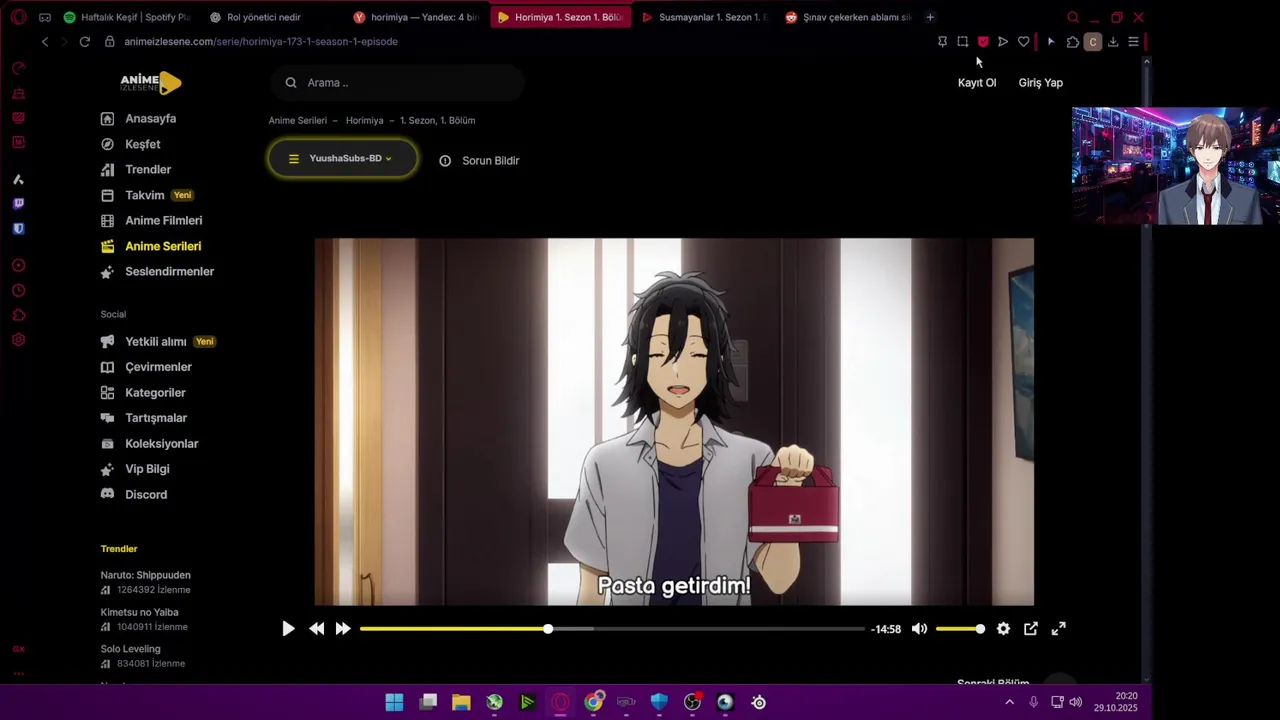Open Yetkili alımı page

[x=158, y=342]
